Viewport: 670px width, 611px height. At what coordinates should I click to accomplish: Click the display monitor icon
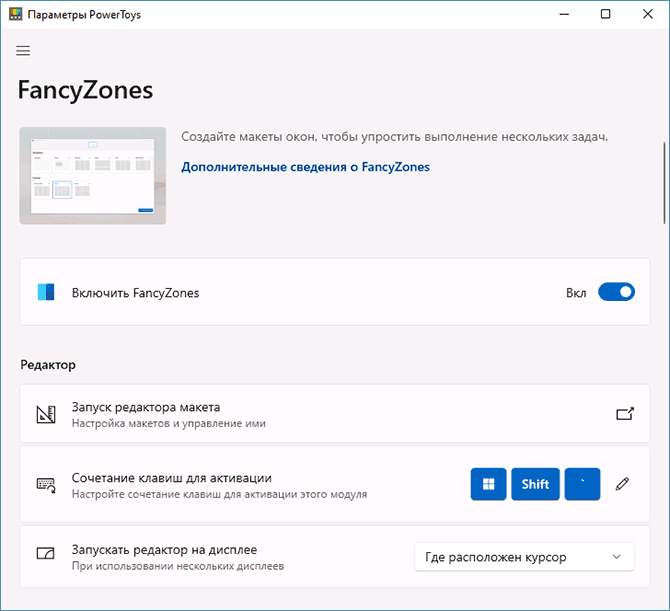click(x=45, y=554)
